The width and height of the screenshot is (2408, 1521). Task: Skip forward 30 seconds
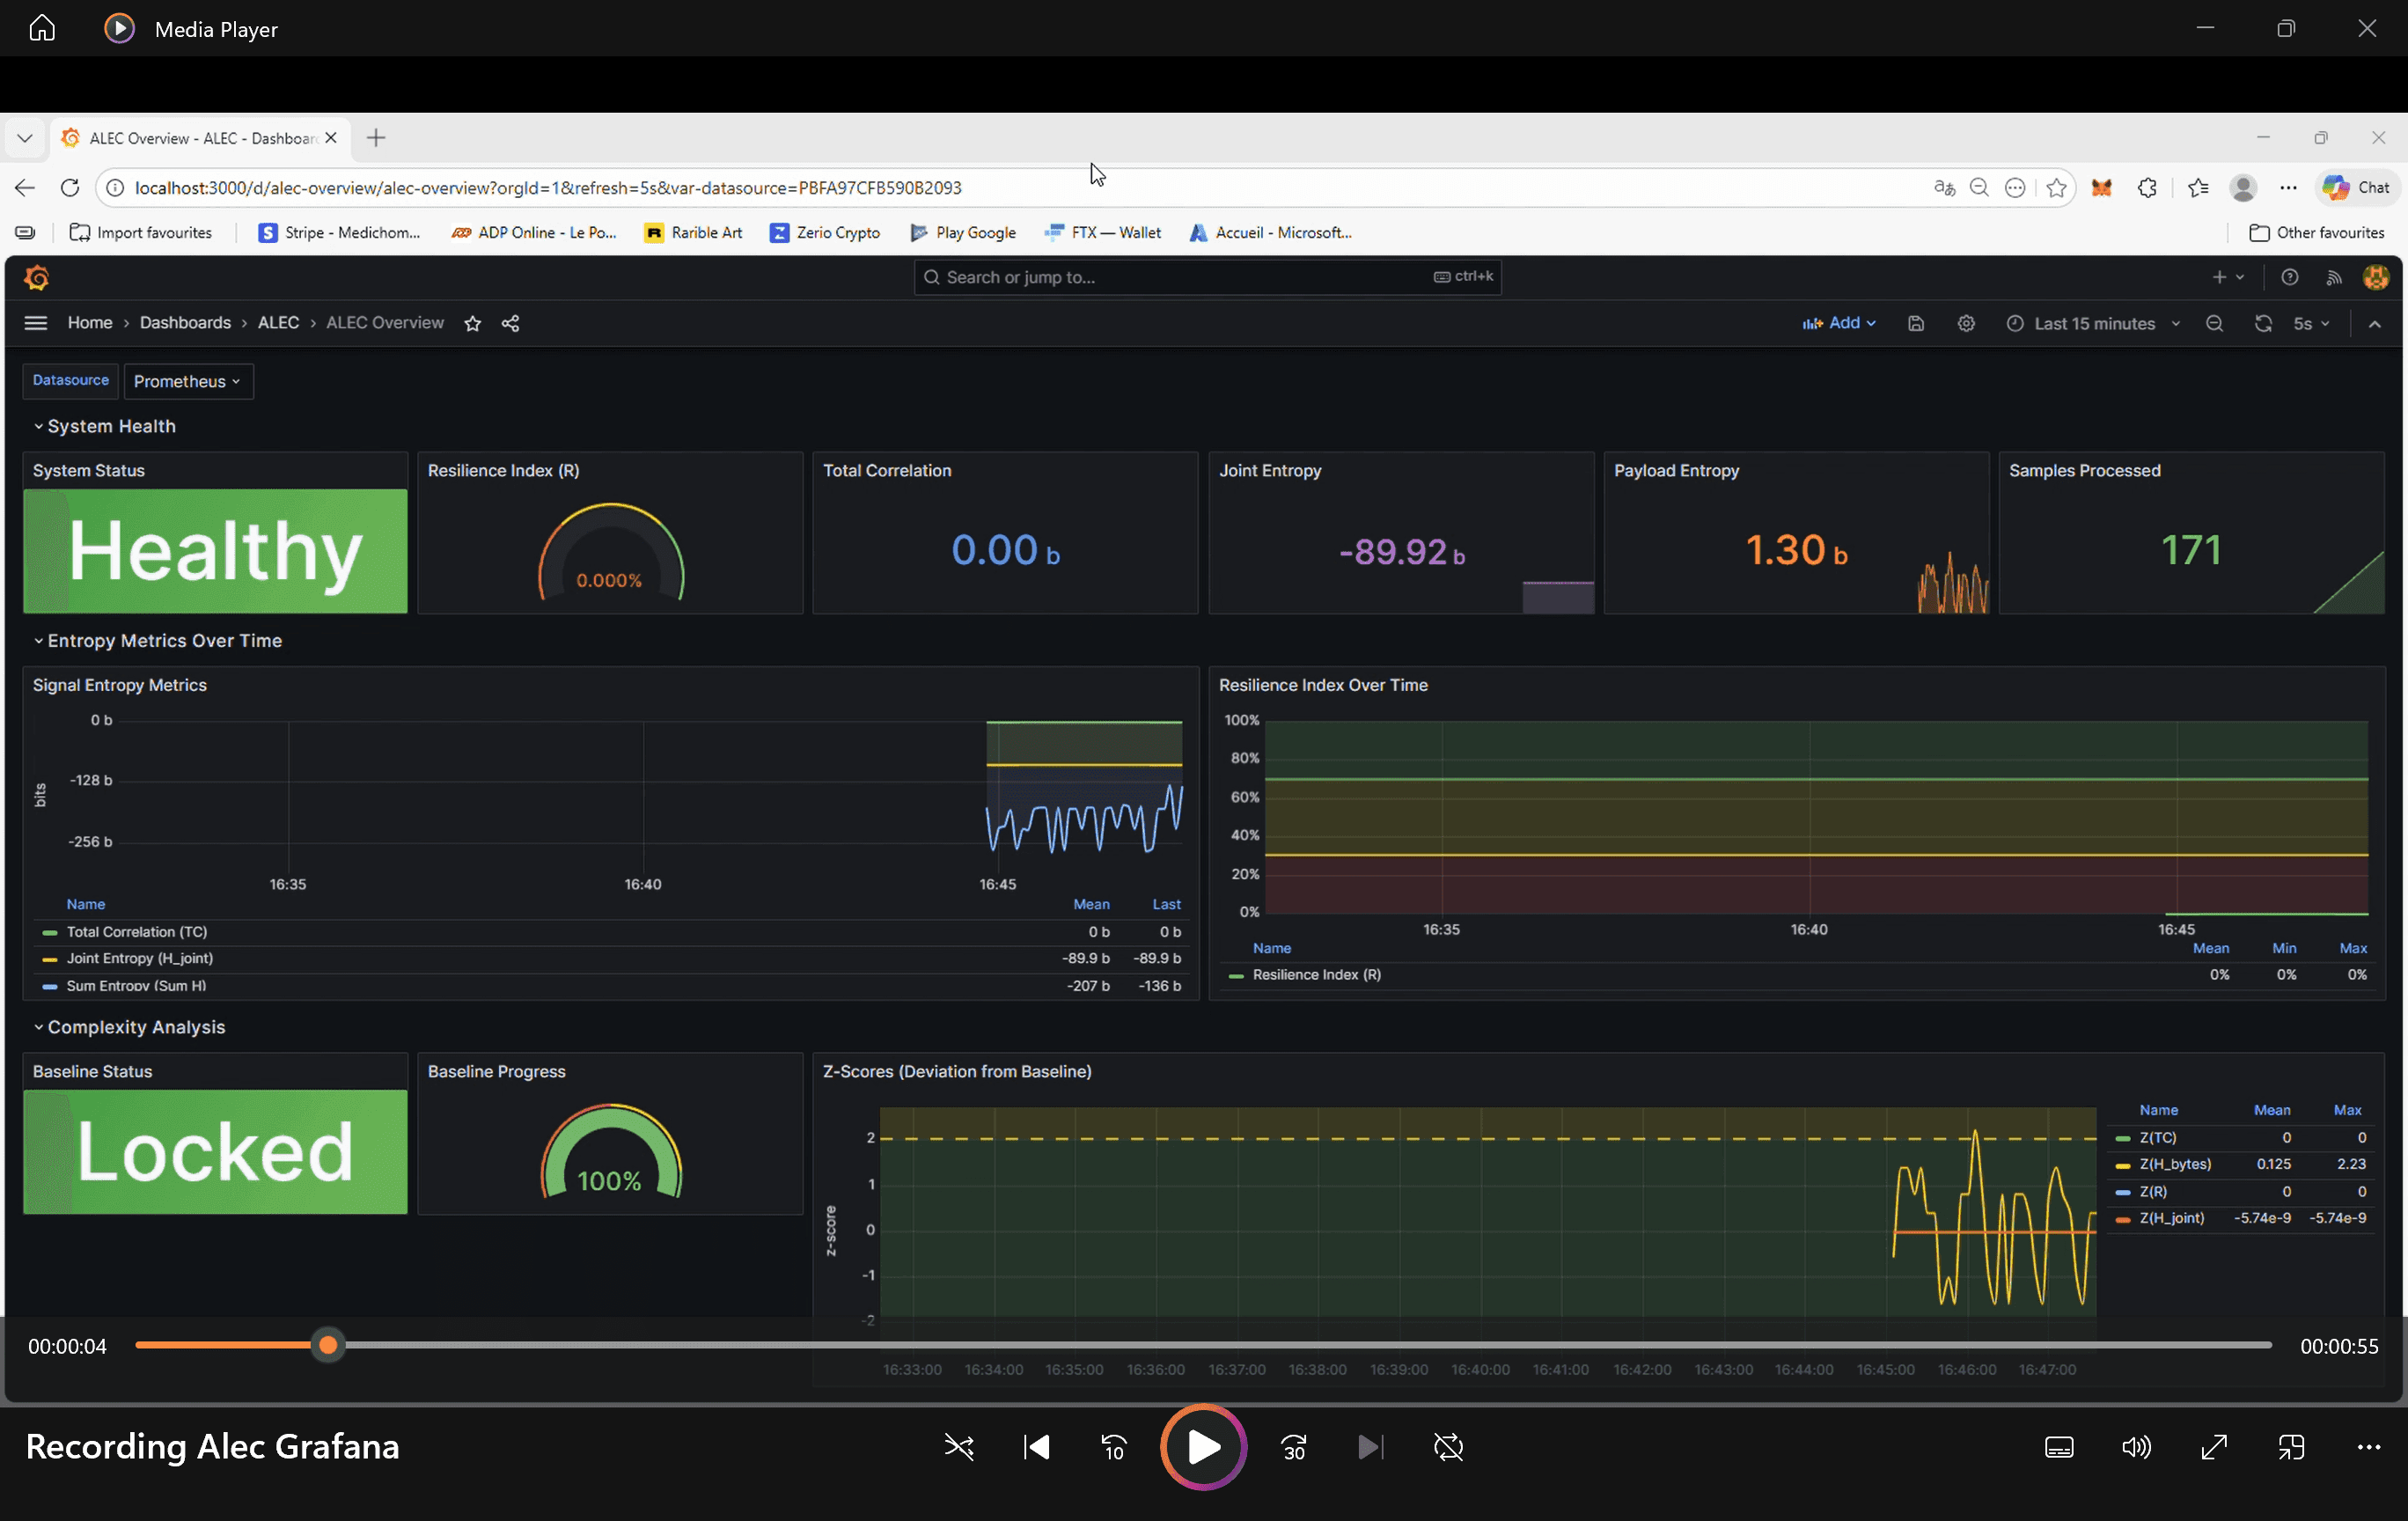tap(1293, 1446)
